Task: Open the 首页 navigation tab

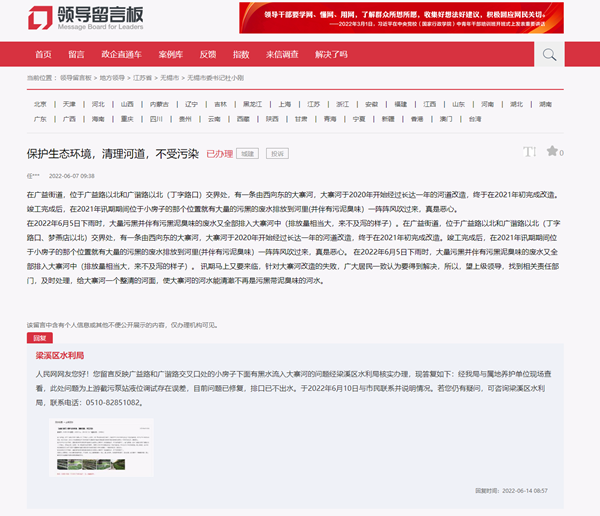Action: click(x=42, y=54)
